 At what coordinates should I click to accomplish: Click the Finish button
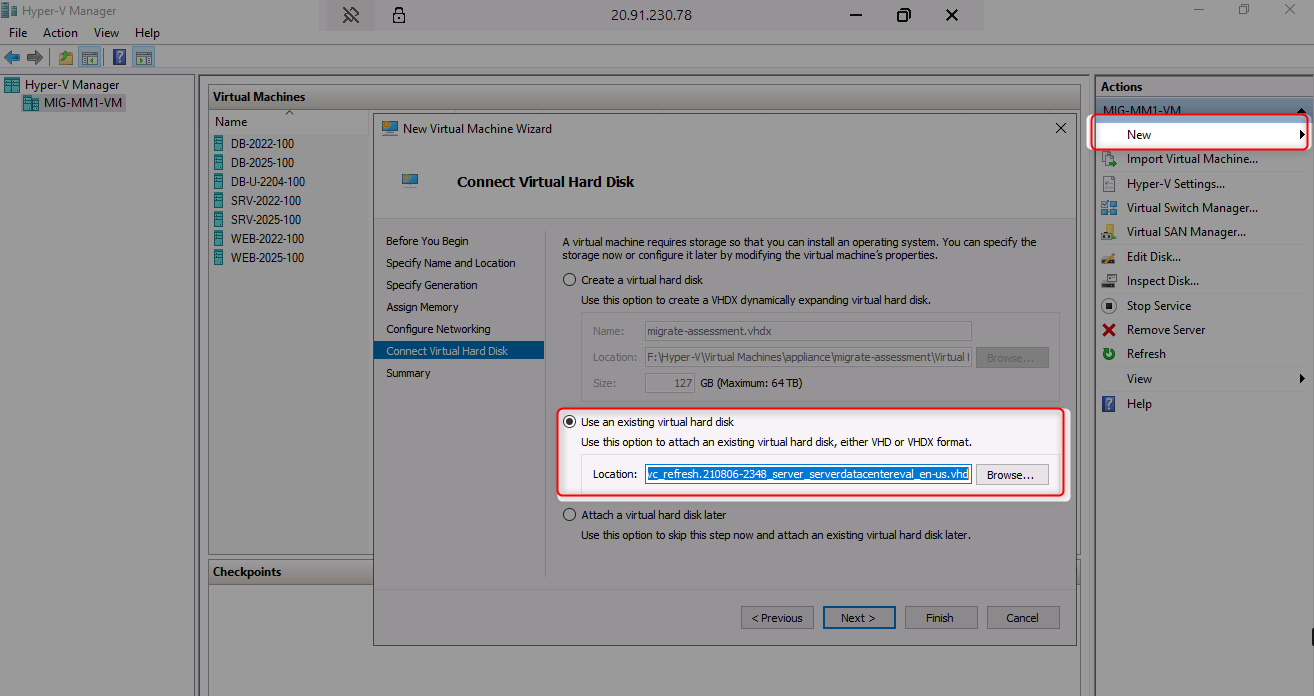[939, 618]
